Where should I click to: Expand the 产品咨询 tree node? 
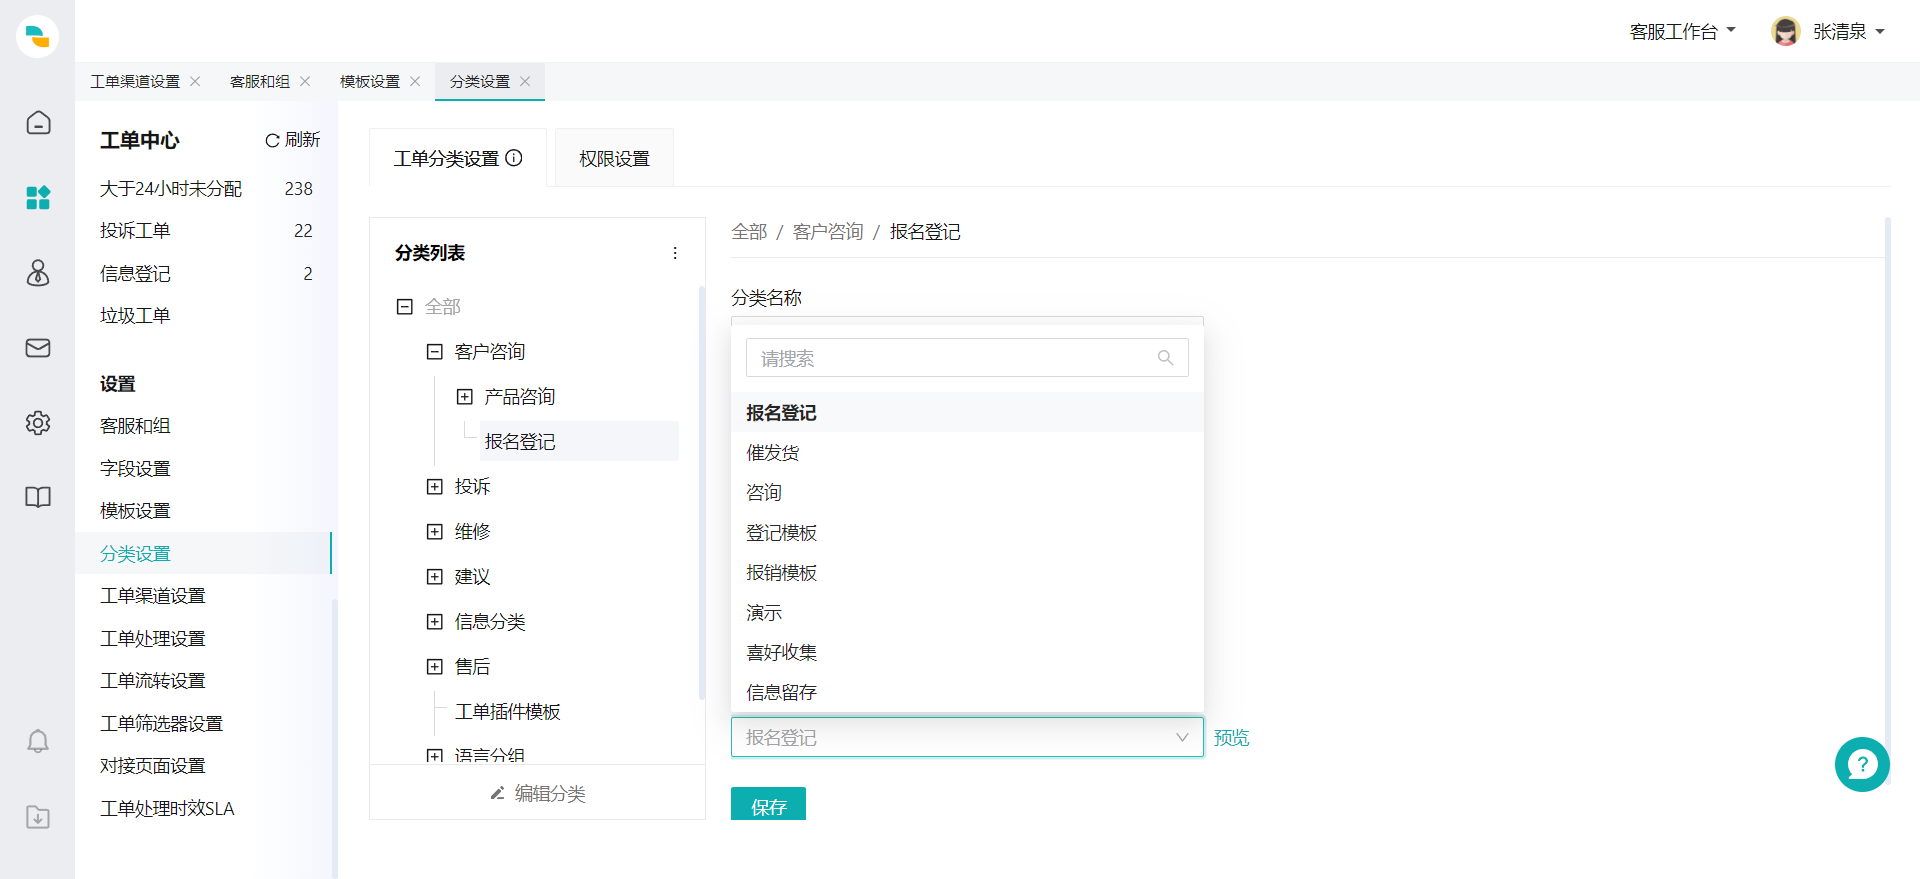pyautogui.click(x=465, y=397)
